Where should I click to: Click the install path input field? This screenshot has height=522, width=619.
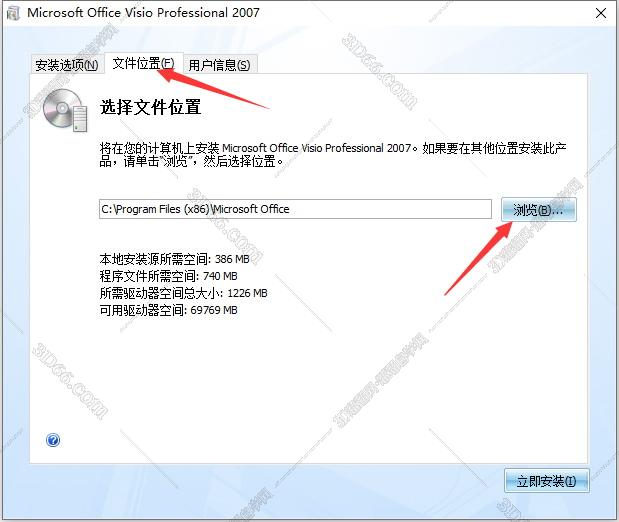(295, 209)
